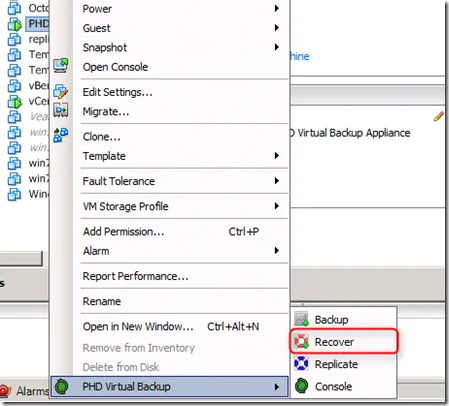The image size is (449, 406).
Task: Click the Guest submenu arrow
Action: tap(276, 28)
